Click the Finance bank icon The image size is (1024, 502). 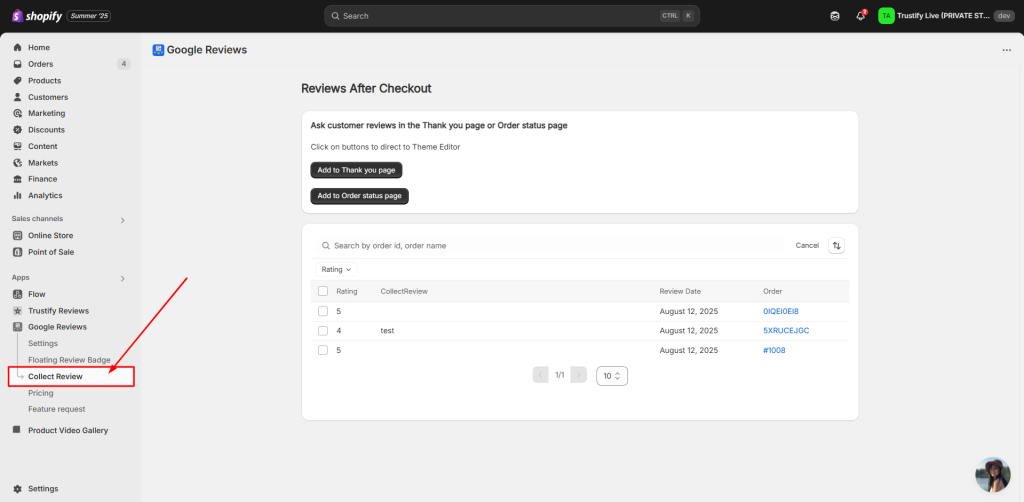(18, 179)
